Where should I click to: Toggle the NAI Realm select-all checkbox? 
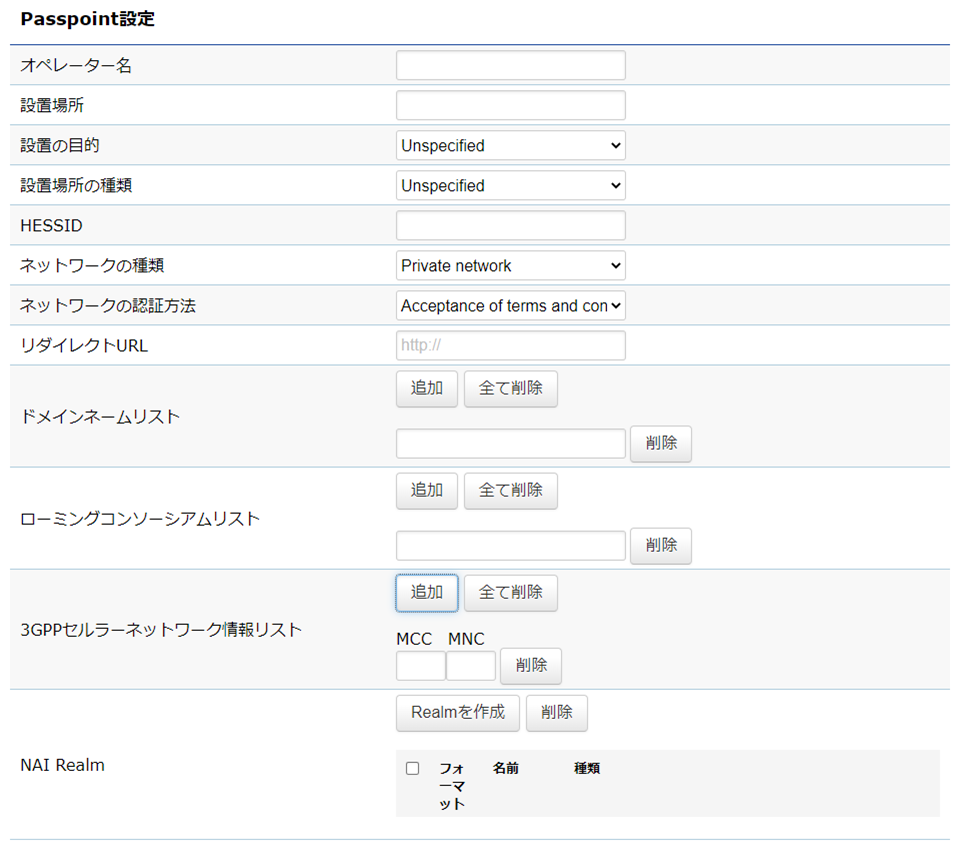click(412, 769)
